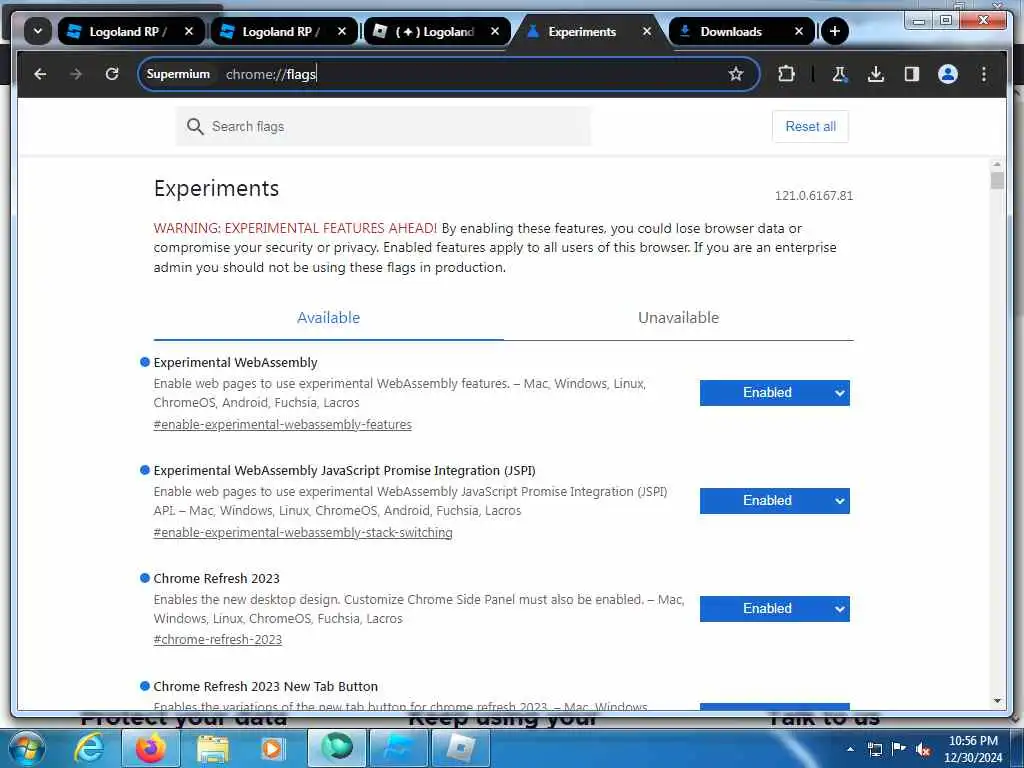Open the Unavailable flags tab
The image size is (1024, 768).
point(679,318)
